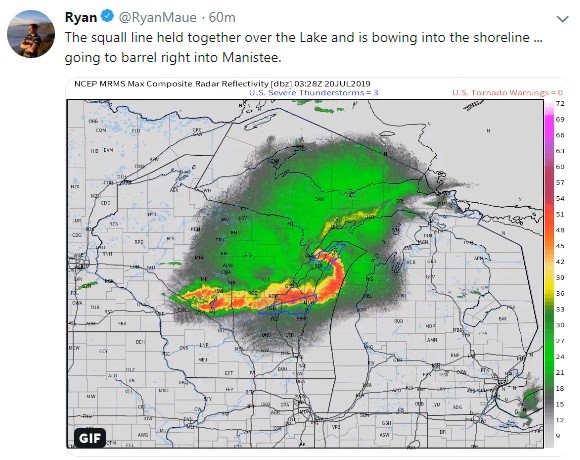Open Ryan's profile avatar photo

31,34
